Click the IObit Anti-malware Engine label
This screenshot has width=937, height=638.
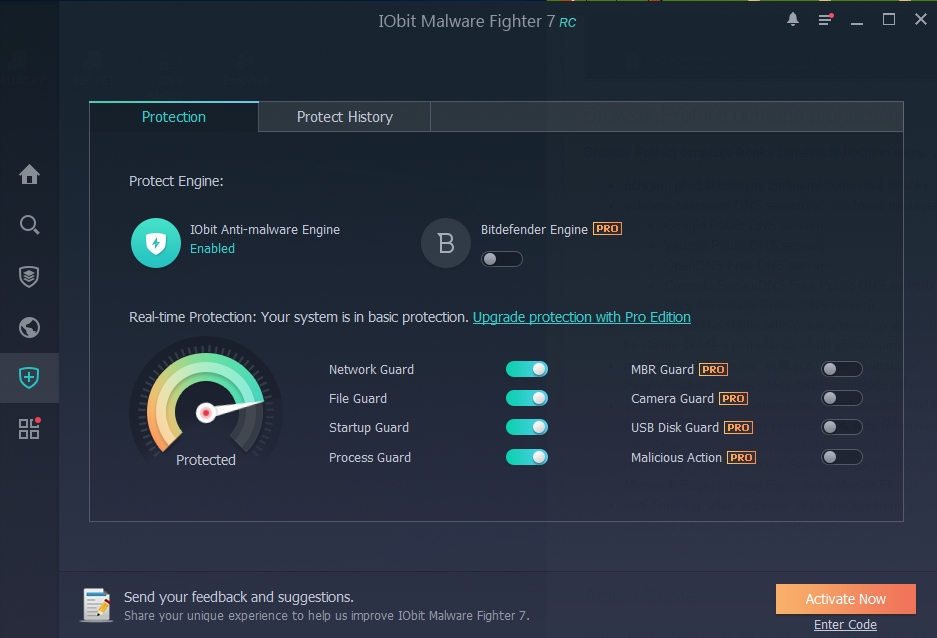[x=265, y=229]
